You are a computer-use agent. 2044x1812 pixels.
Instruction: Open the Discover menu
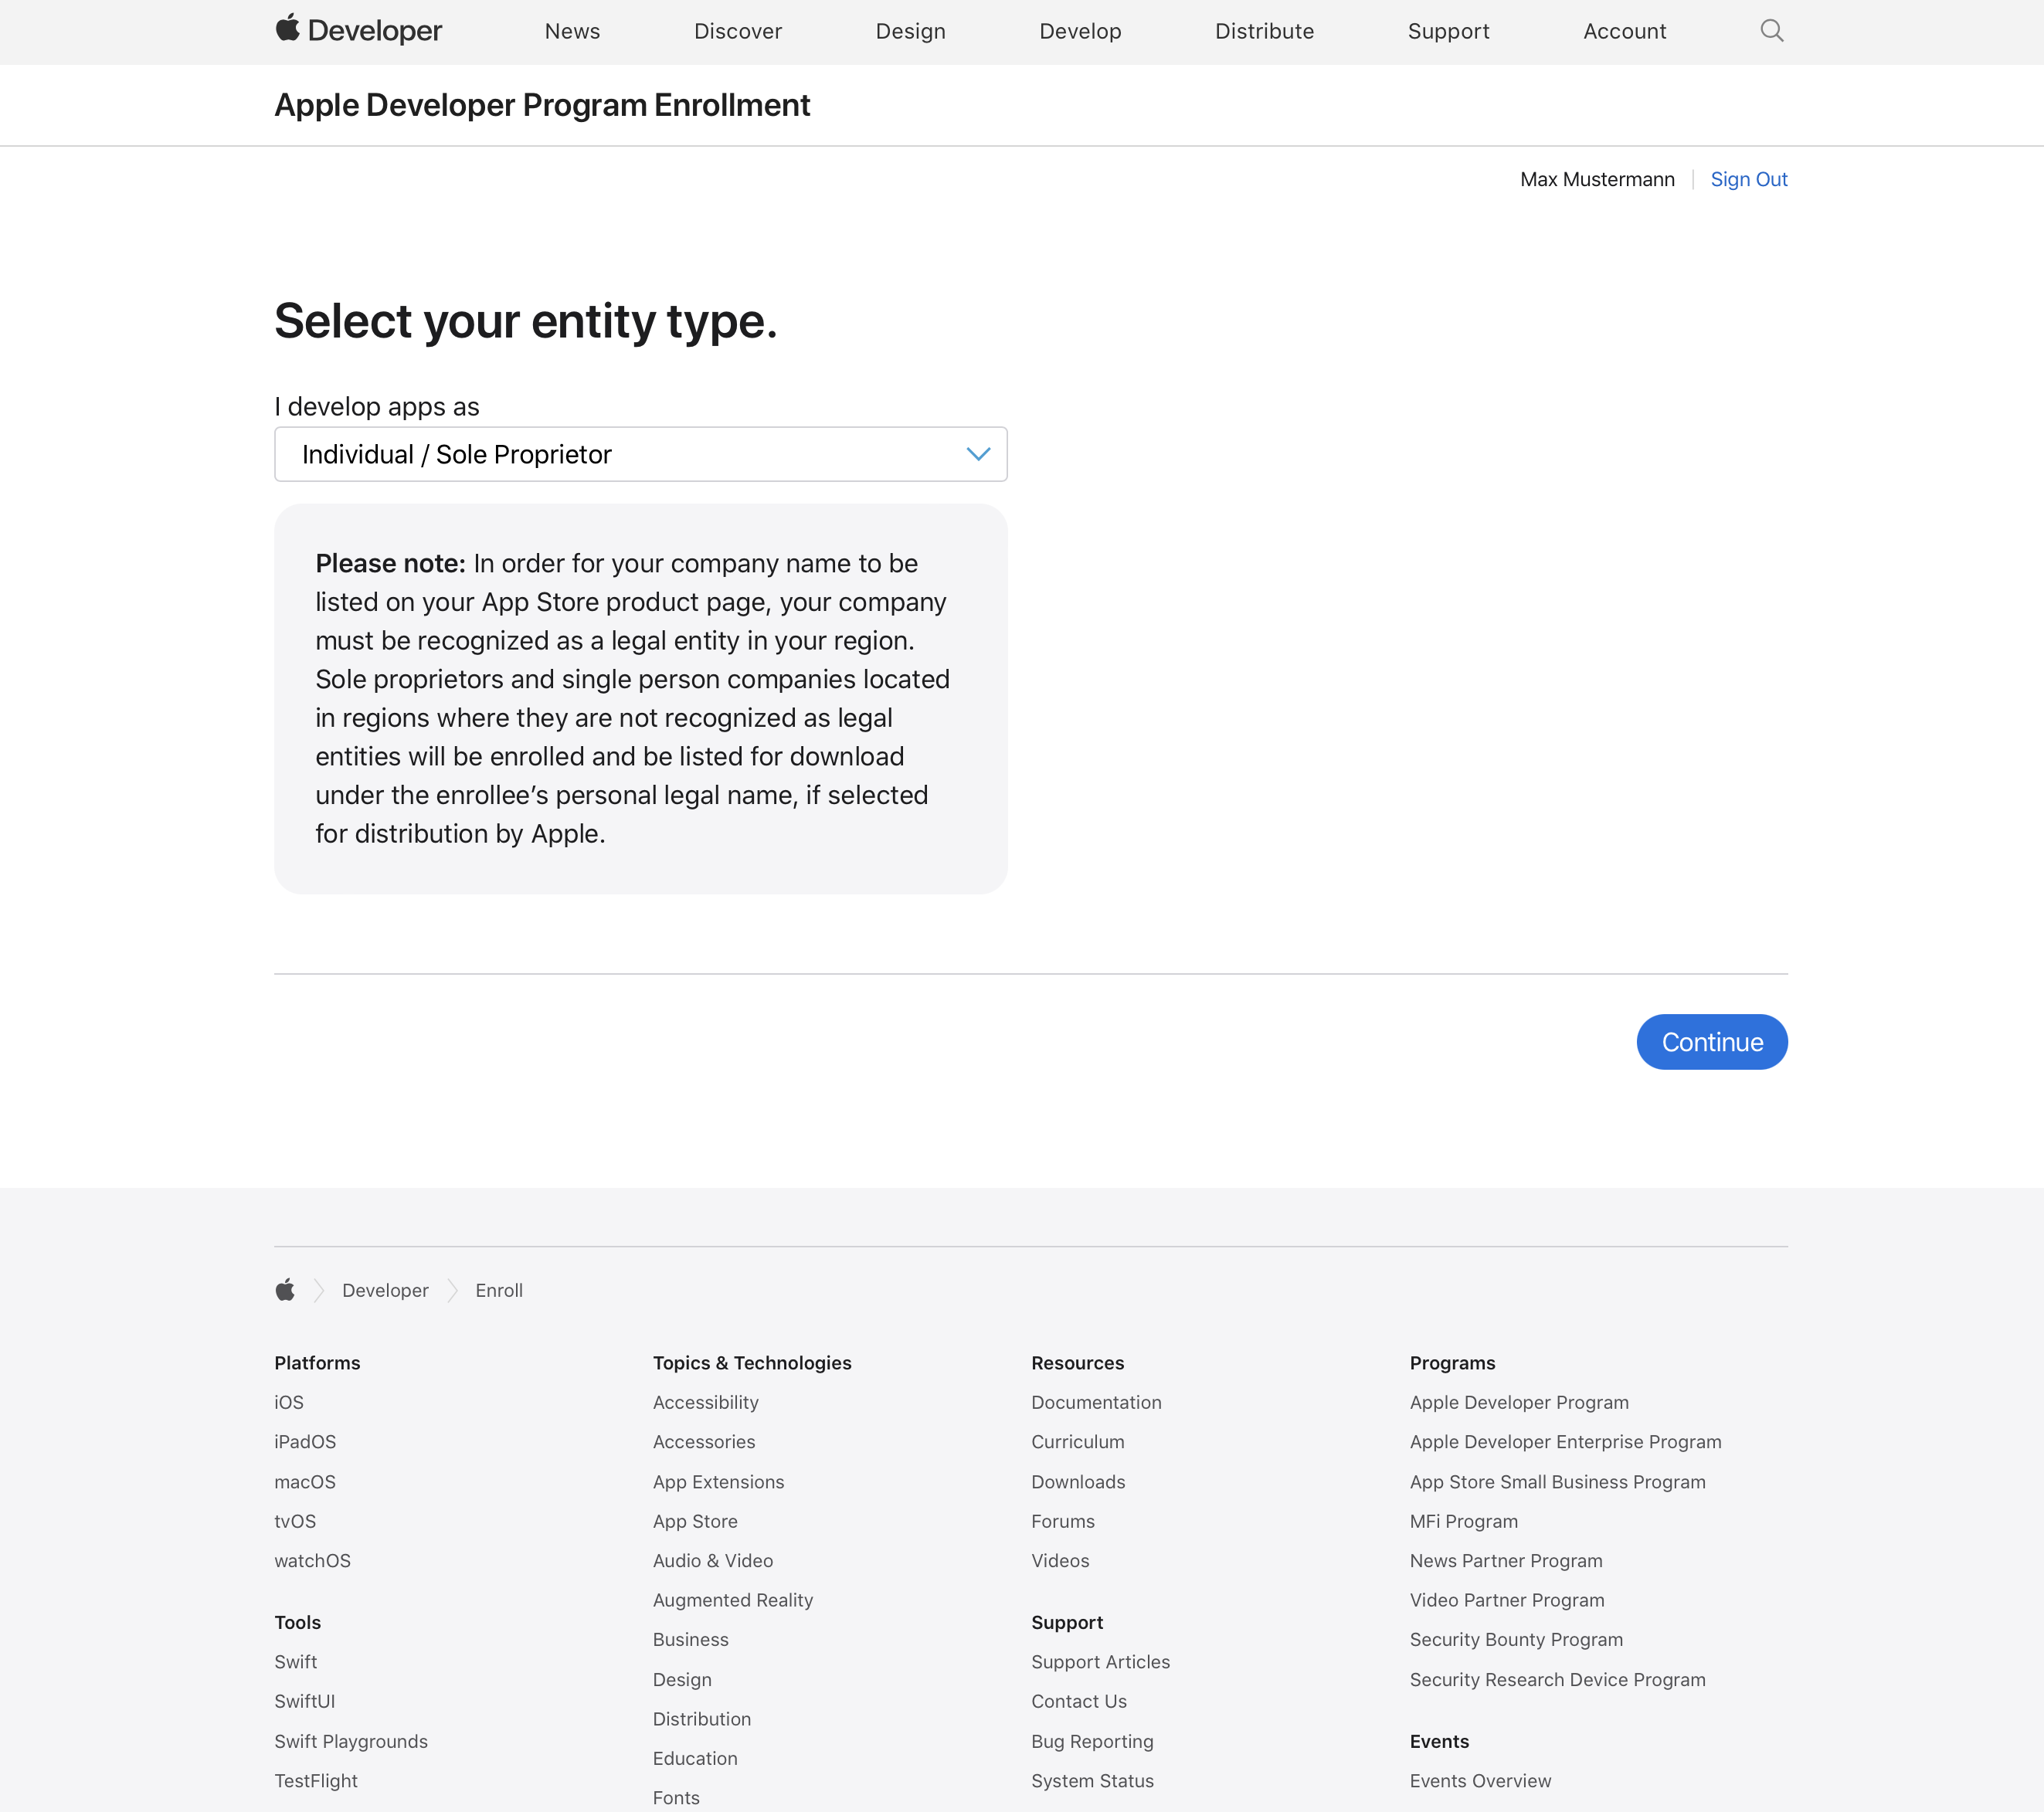click(x=738, y=31)
